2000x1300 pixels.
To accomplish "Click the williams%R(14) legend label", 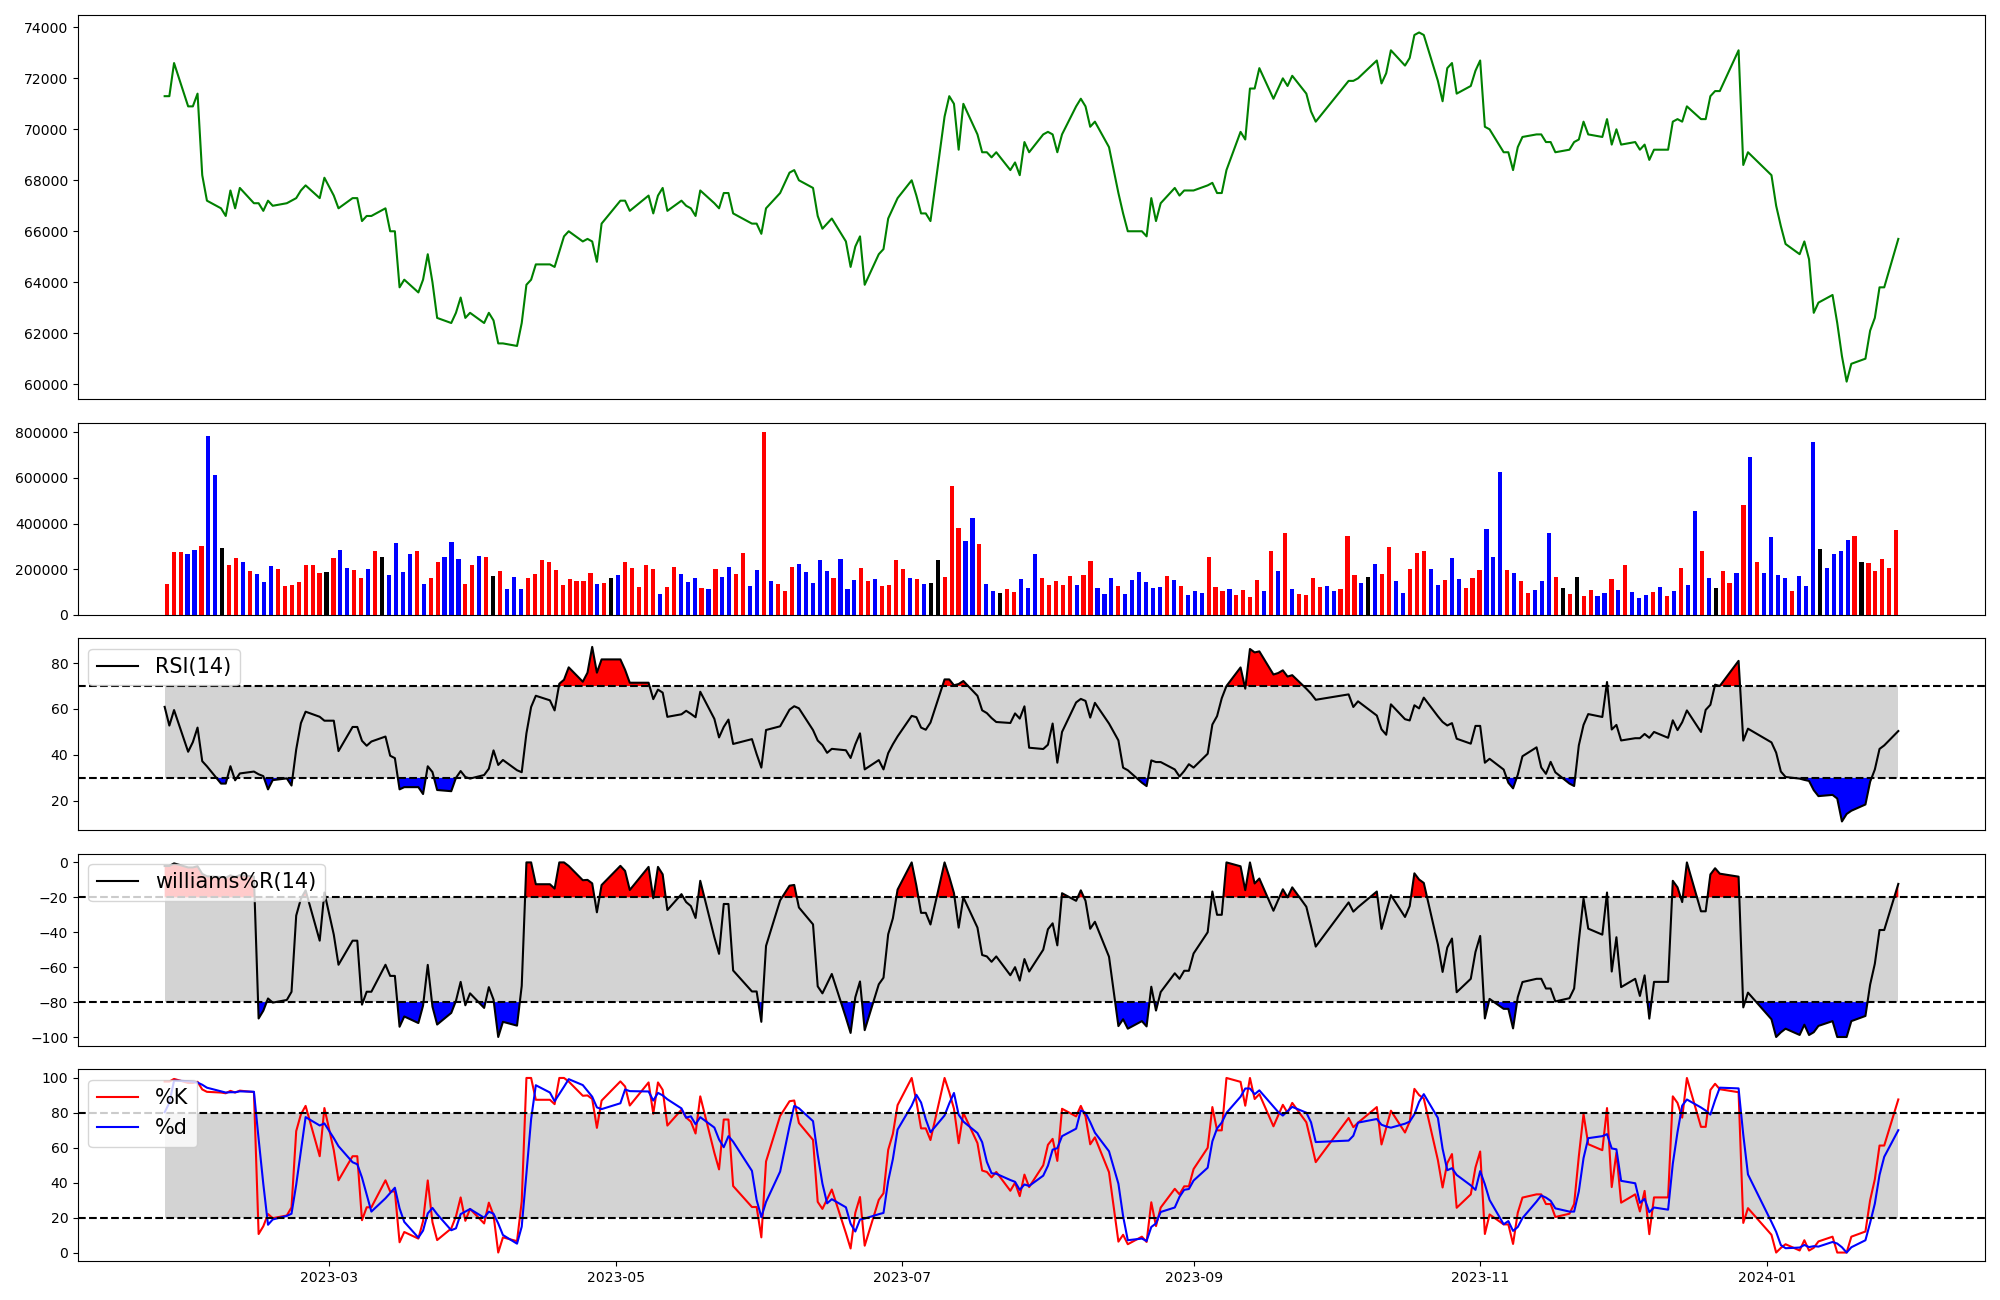I will point(235,881).
